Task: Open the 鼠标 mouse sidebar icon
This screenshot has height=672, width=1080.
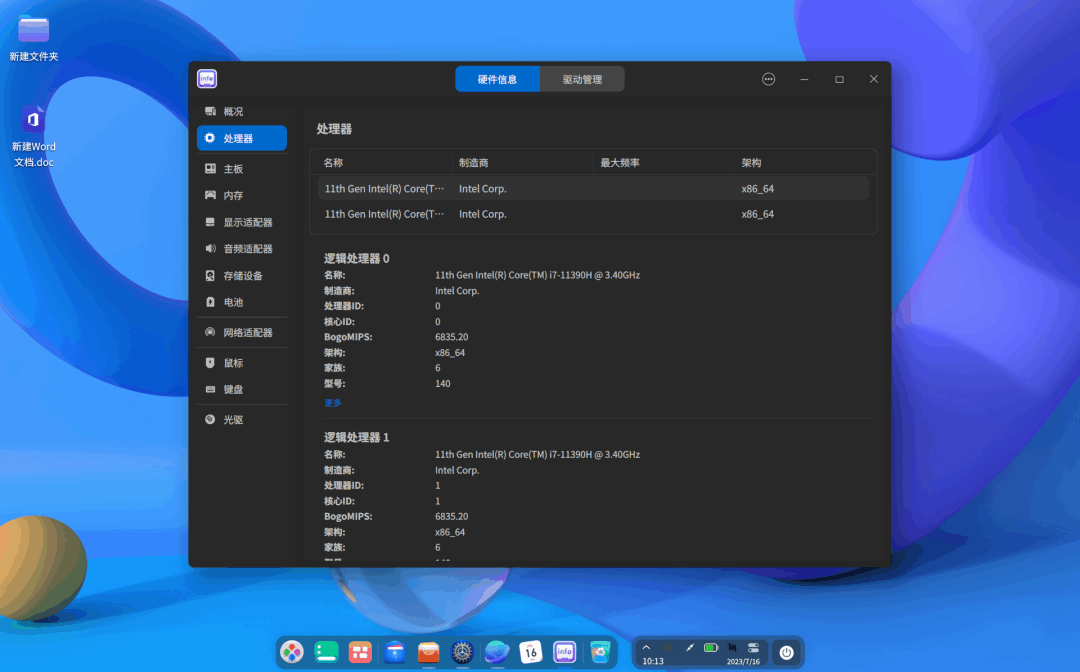Action: [x=210, y=363]
